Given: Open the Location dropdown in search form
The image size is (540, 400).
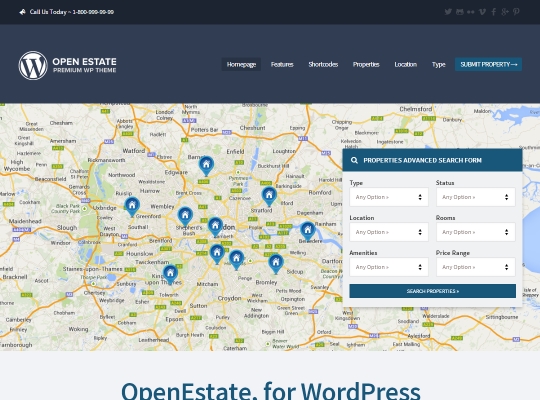Looking at the screenshot, I should pyautogui.click(x=389, y=232).
